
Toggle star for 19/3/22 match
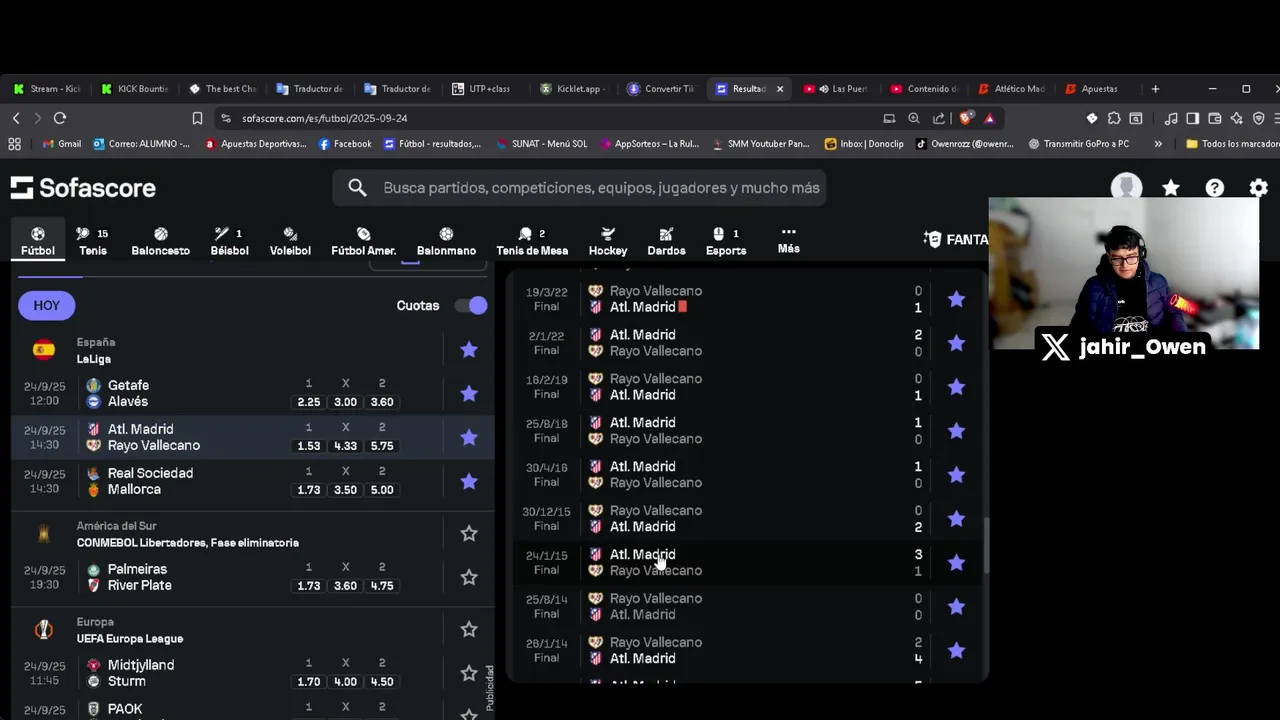(x=957, y=299)
